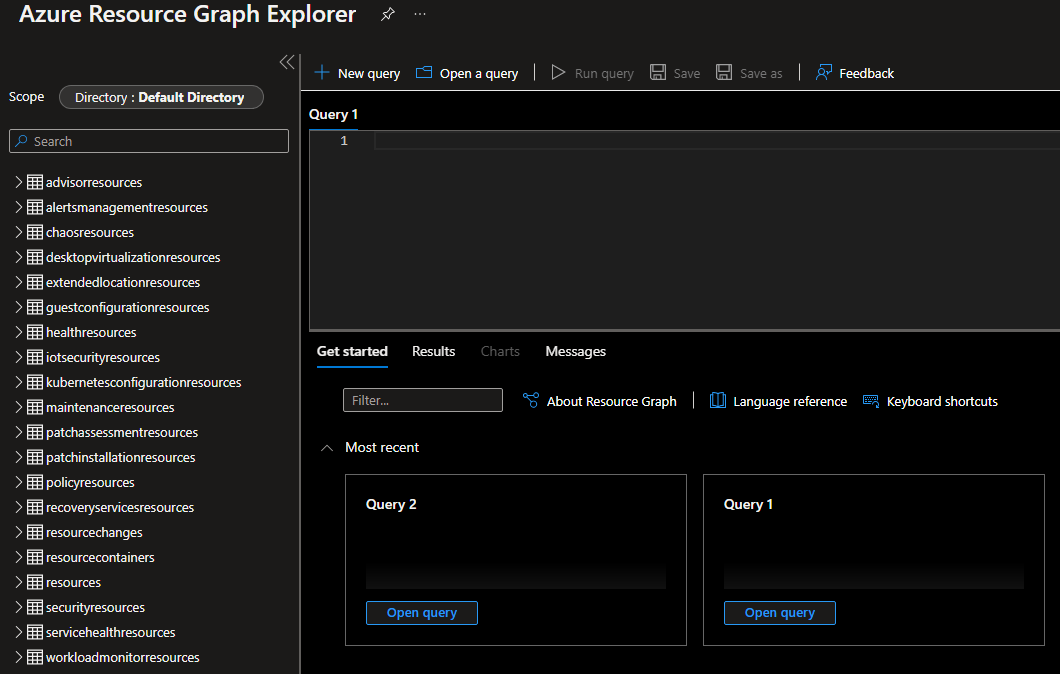The width and height of the screenshot is (1060, 674).
Task: Select the patchinstallationresources table name
Action: (x=120, y=457)
